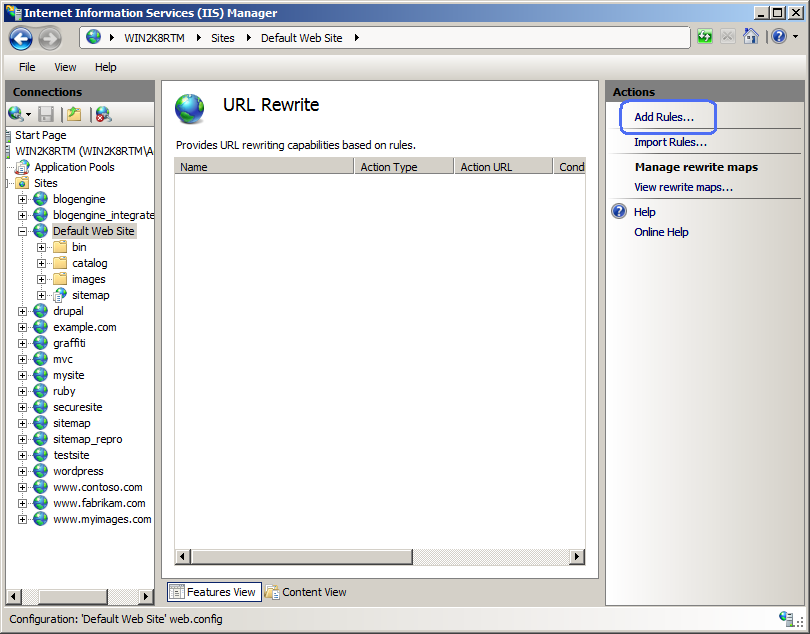Open the File menu
This screenshot has height=634, width=810.
27,67
